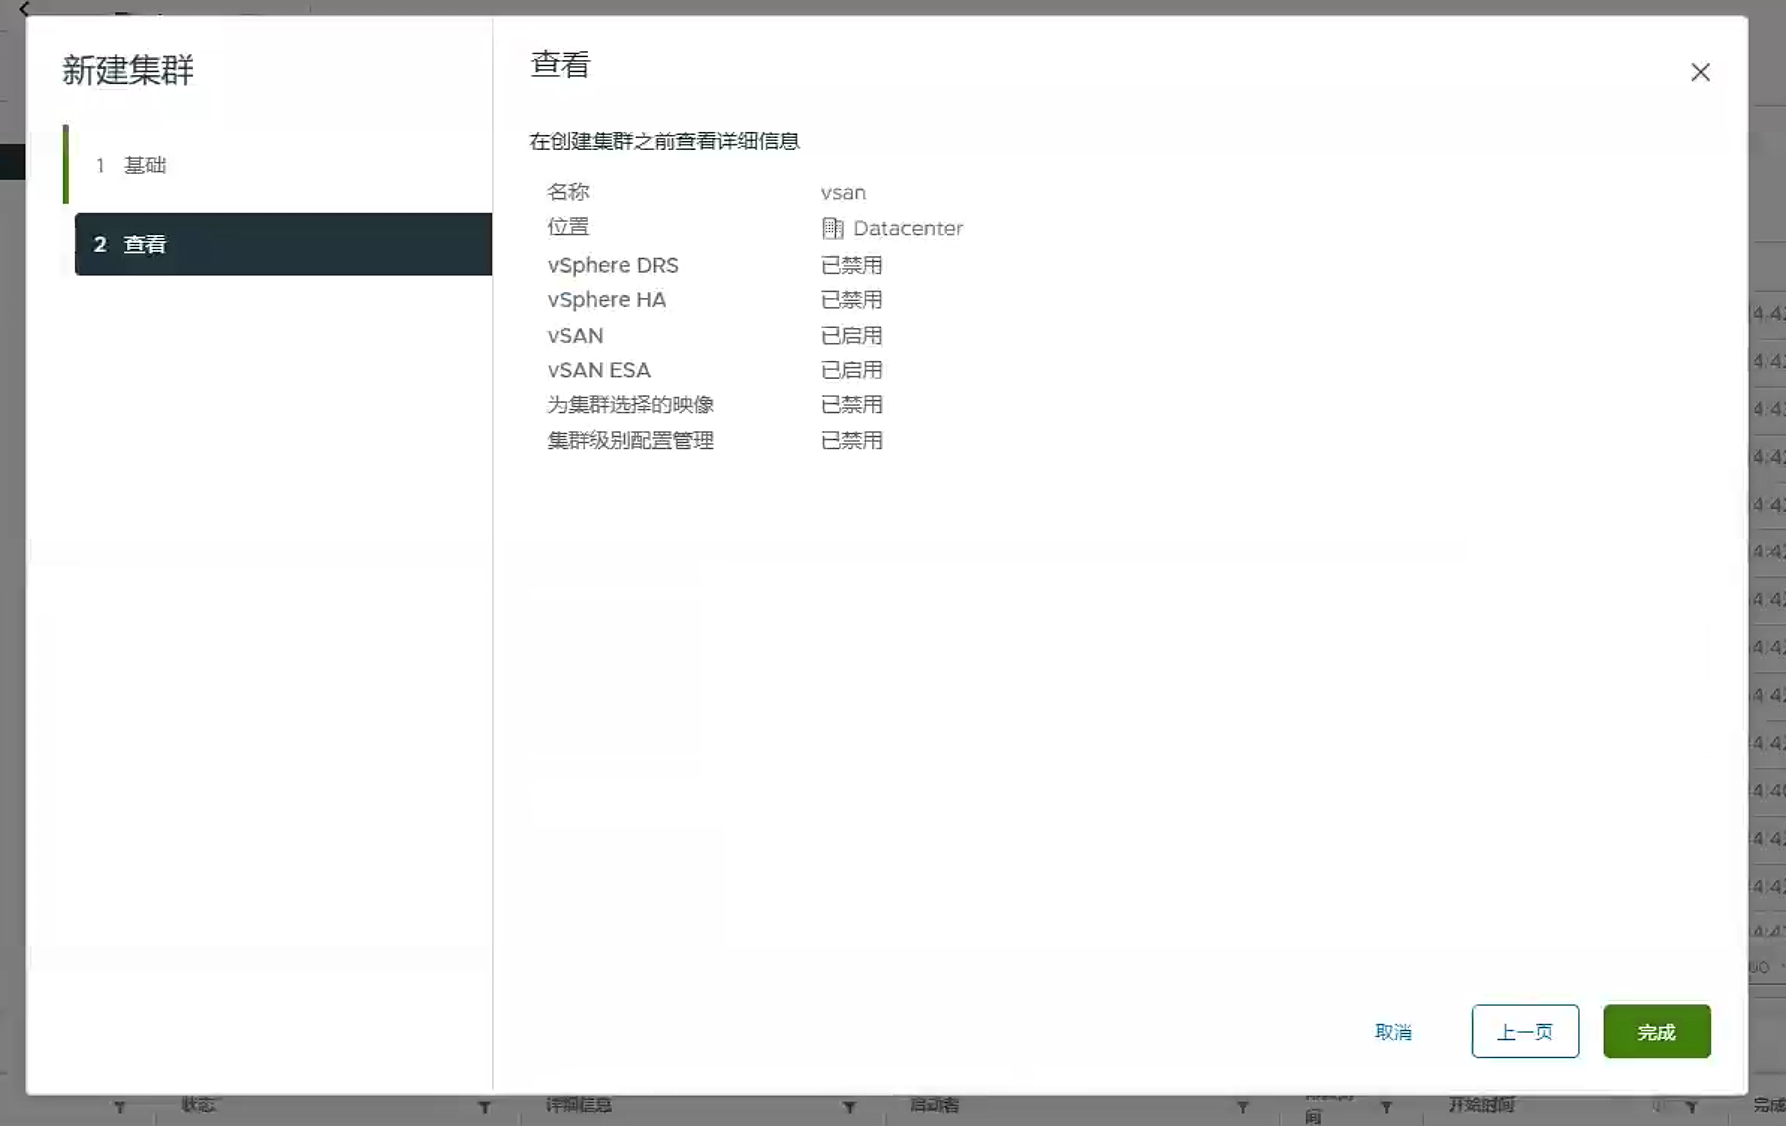Click 已禁用 value in the vSphere DRS row
The image size is (1786, 1126).
point(851,265)
